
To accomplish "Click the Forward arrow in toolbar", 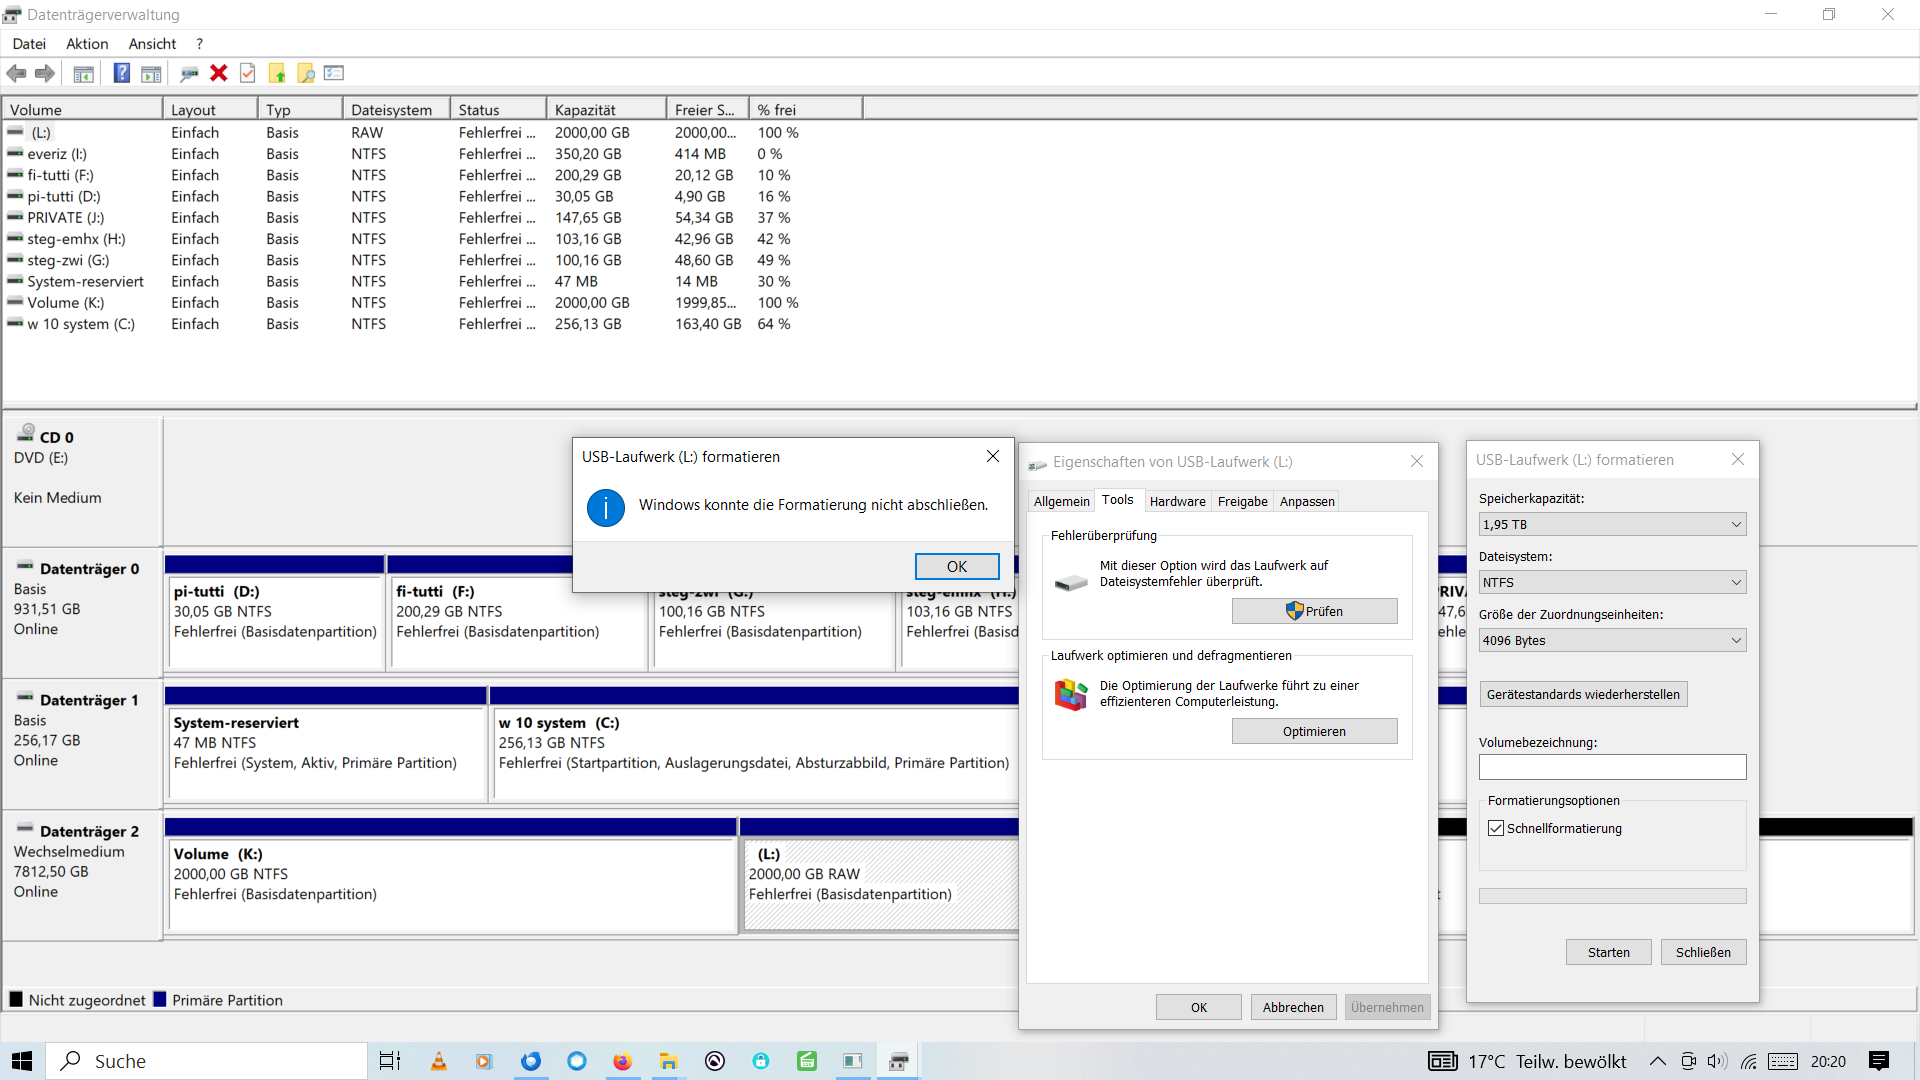I will [45, 73].
